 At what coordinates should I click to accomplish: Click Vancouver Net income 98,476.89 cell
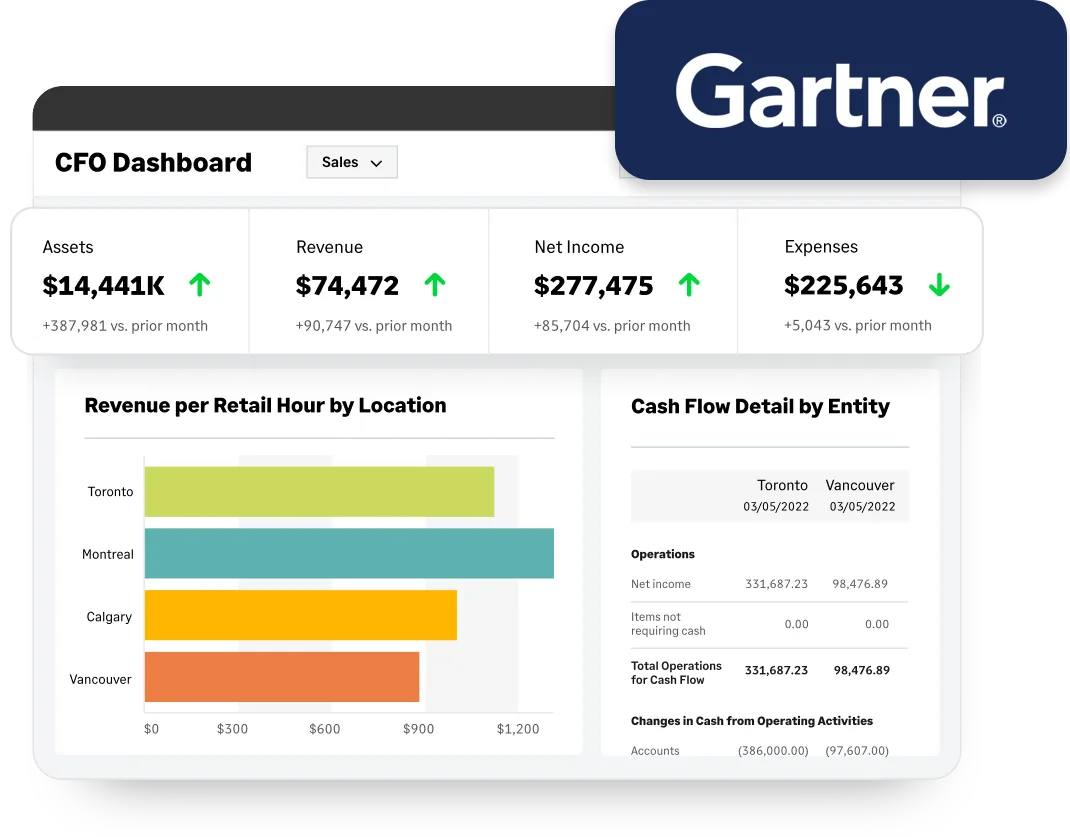860,584
